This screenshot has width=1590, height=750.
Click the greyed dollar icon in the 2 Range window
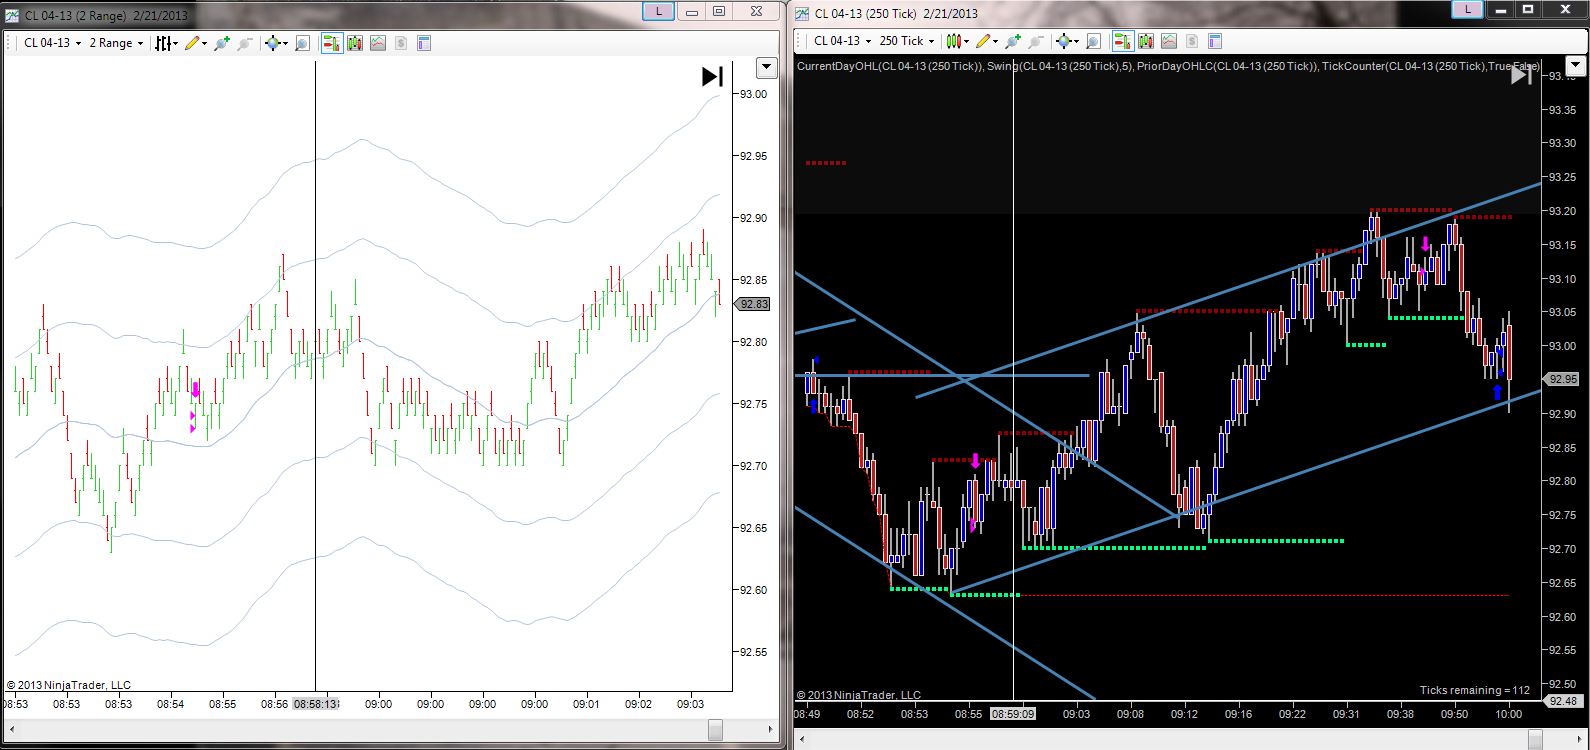(401, 43)
